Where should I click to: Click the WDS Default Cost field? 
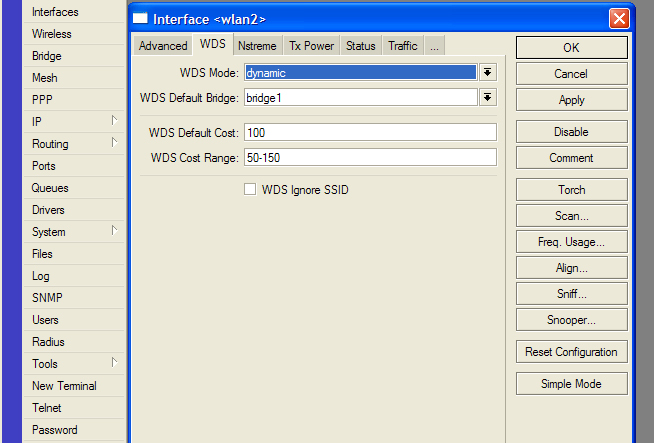(x=370, y=133)
